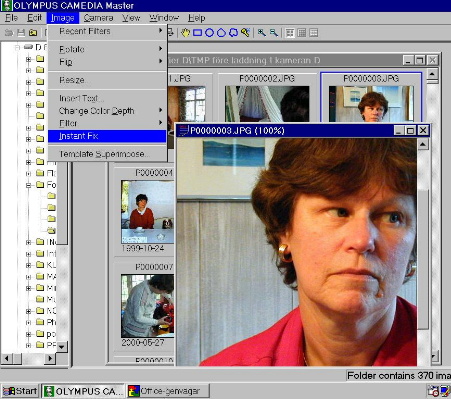Click the Zoom Out magnifier icon

pos(274,33)
